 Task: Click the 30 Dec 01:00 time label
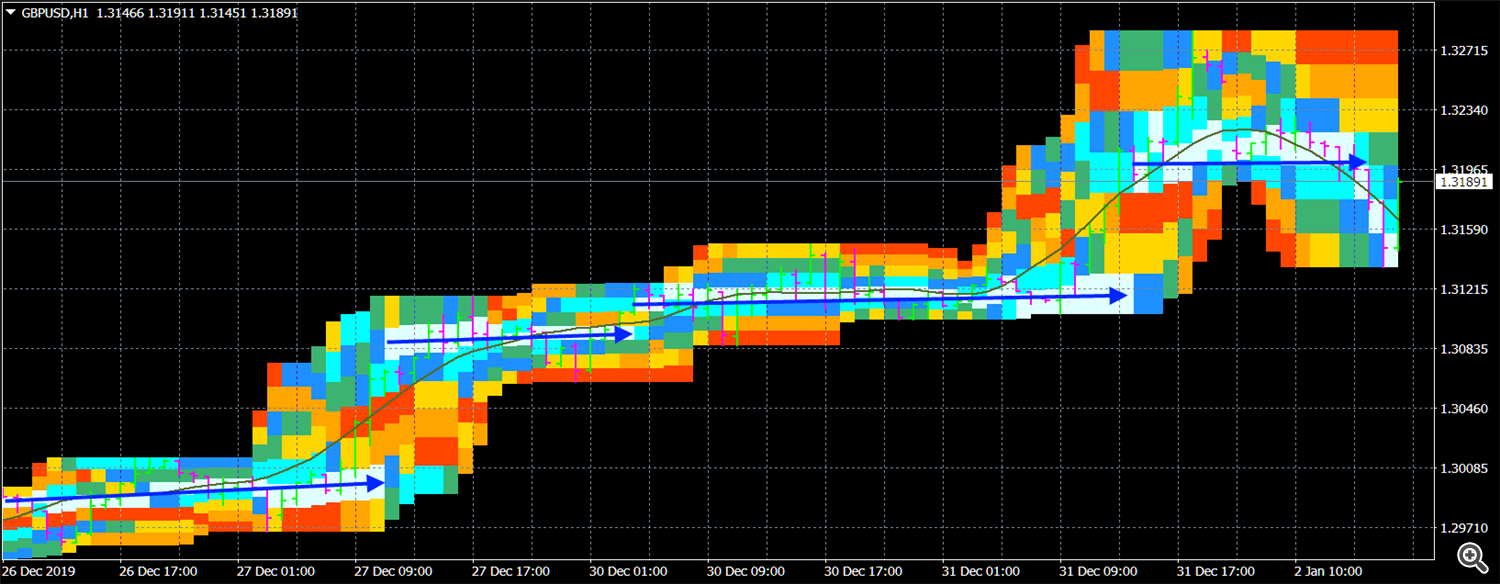629,572
